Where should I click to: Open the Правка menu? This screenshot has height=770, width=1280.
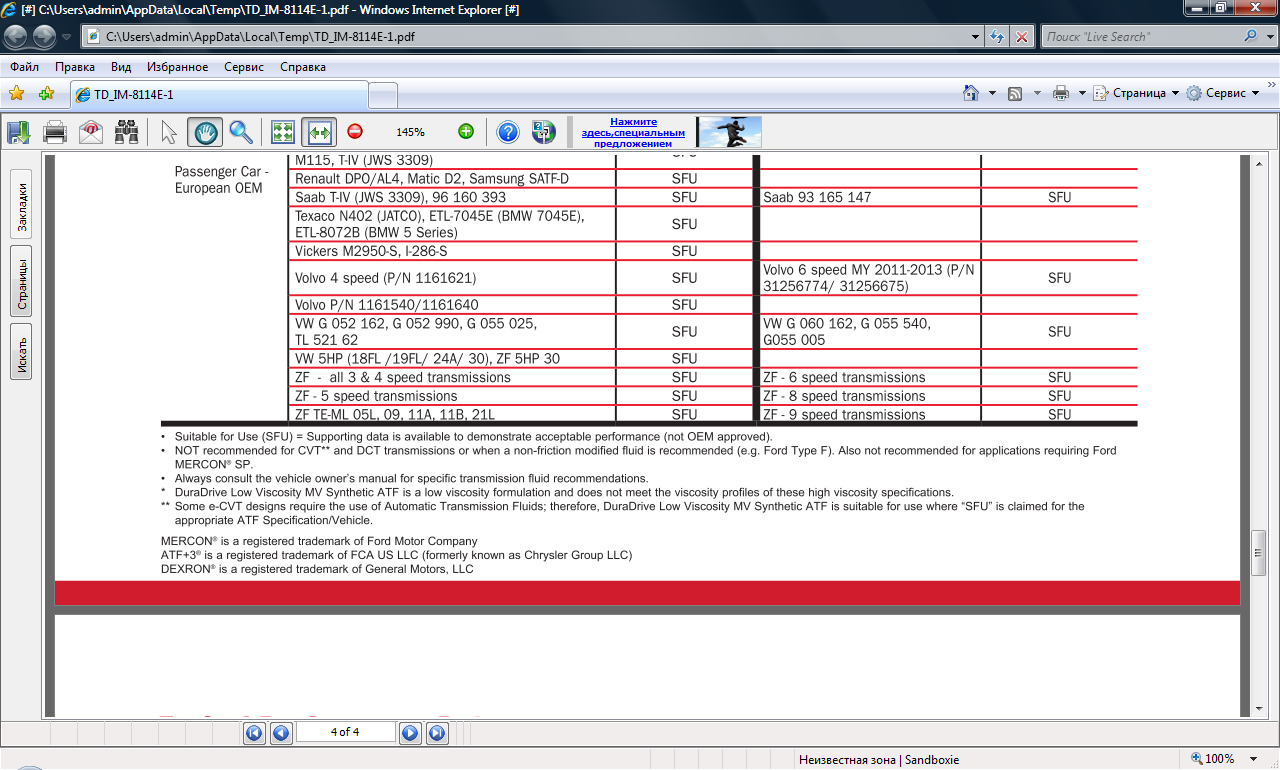pyautogui.click(x=75, y=67)
